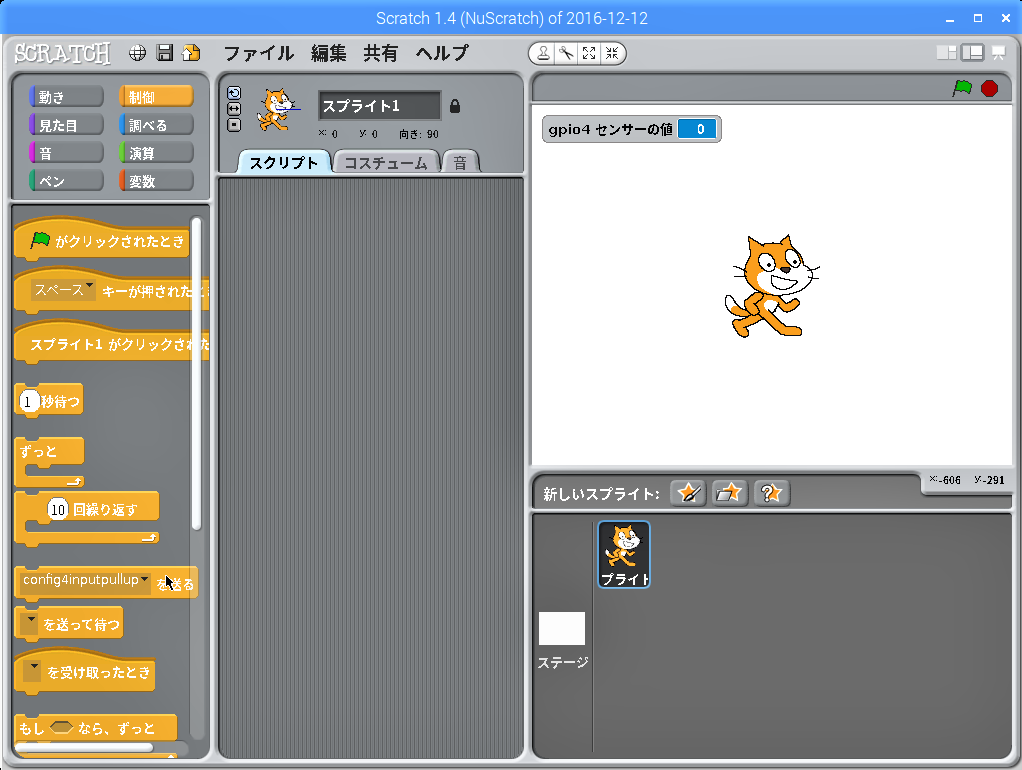The width and height of the screenshot is (1022, 770).
Task: Switch to small stage view mode
Action: (x=946, y=53)
